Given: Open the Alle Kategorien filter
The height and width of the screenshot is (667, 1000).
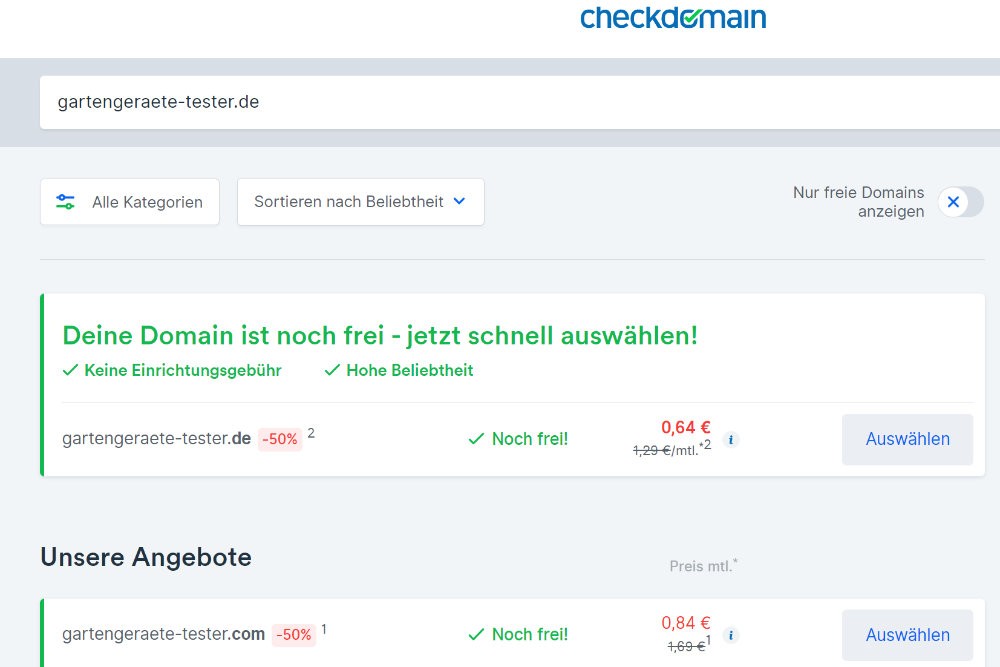Looking at the screenshot, I should pyautogui.click(x=130, y=202).
